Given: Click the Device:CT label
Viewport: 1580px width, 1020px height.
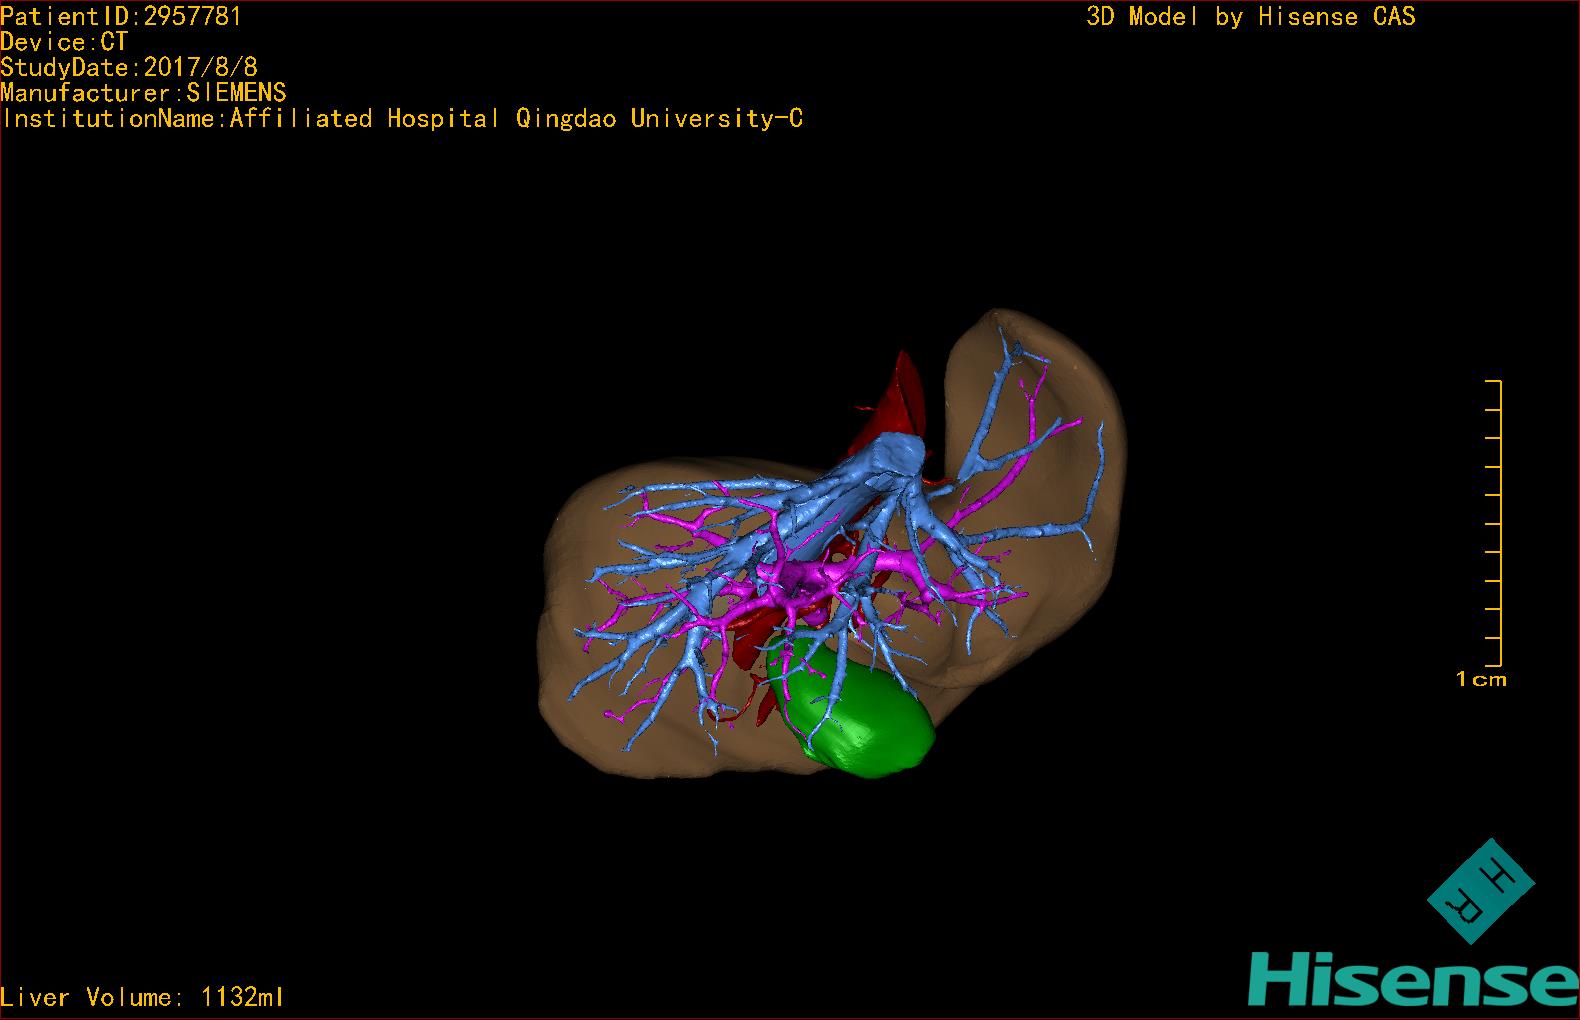Looking at the screenshot, I should click(x=64, y=42).
